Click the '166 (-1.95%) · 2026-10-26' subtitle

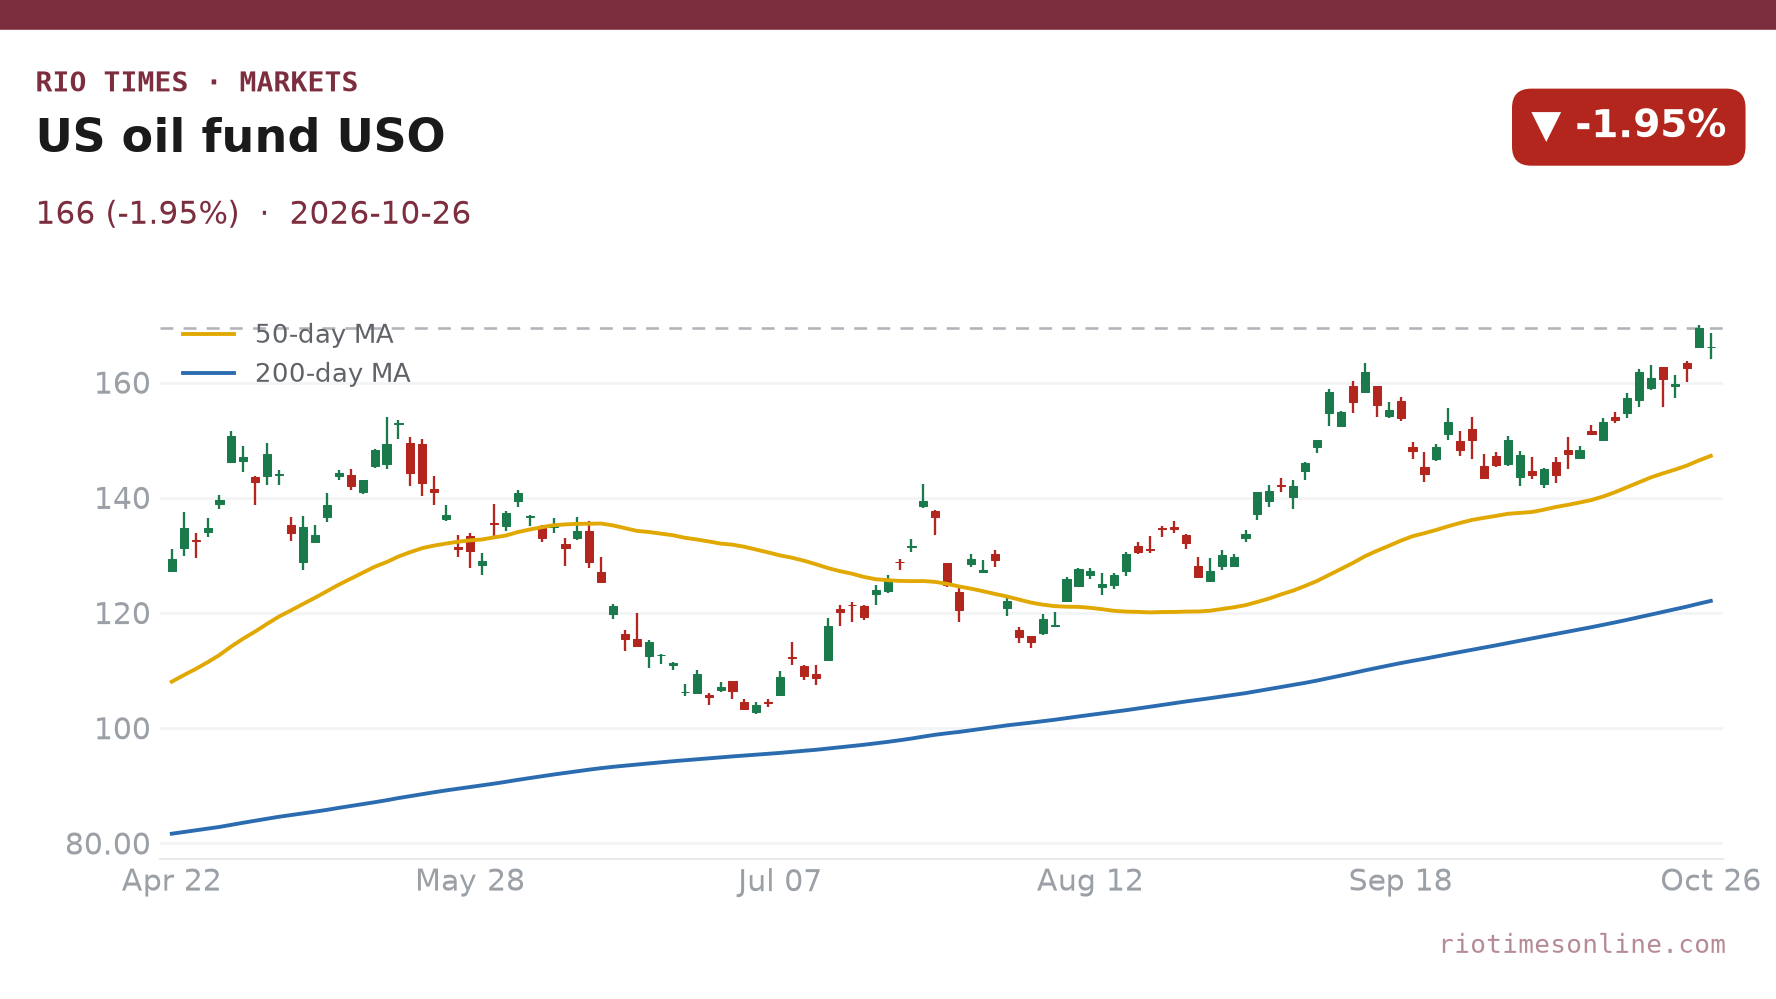(x=253, y=214)
